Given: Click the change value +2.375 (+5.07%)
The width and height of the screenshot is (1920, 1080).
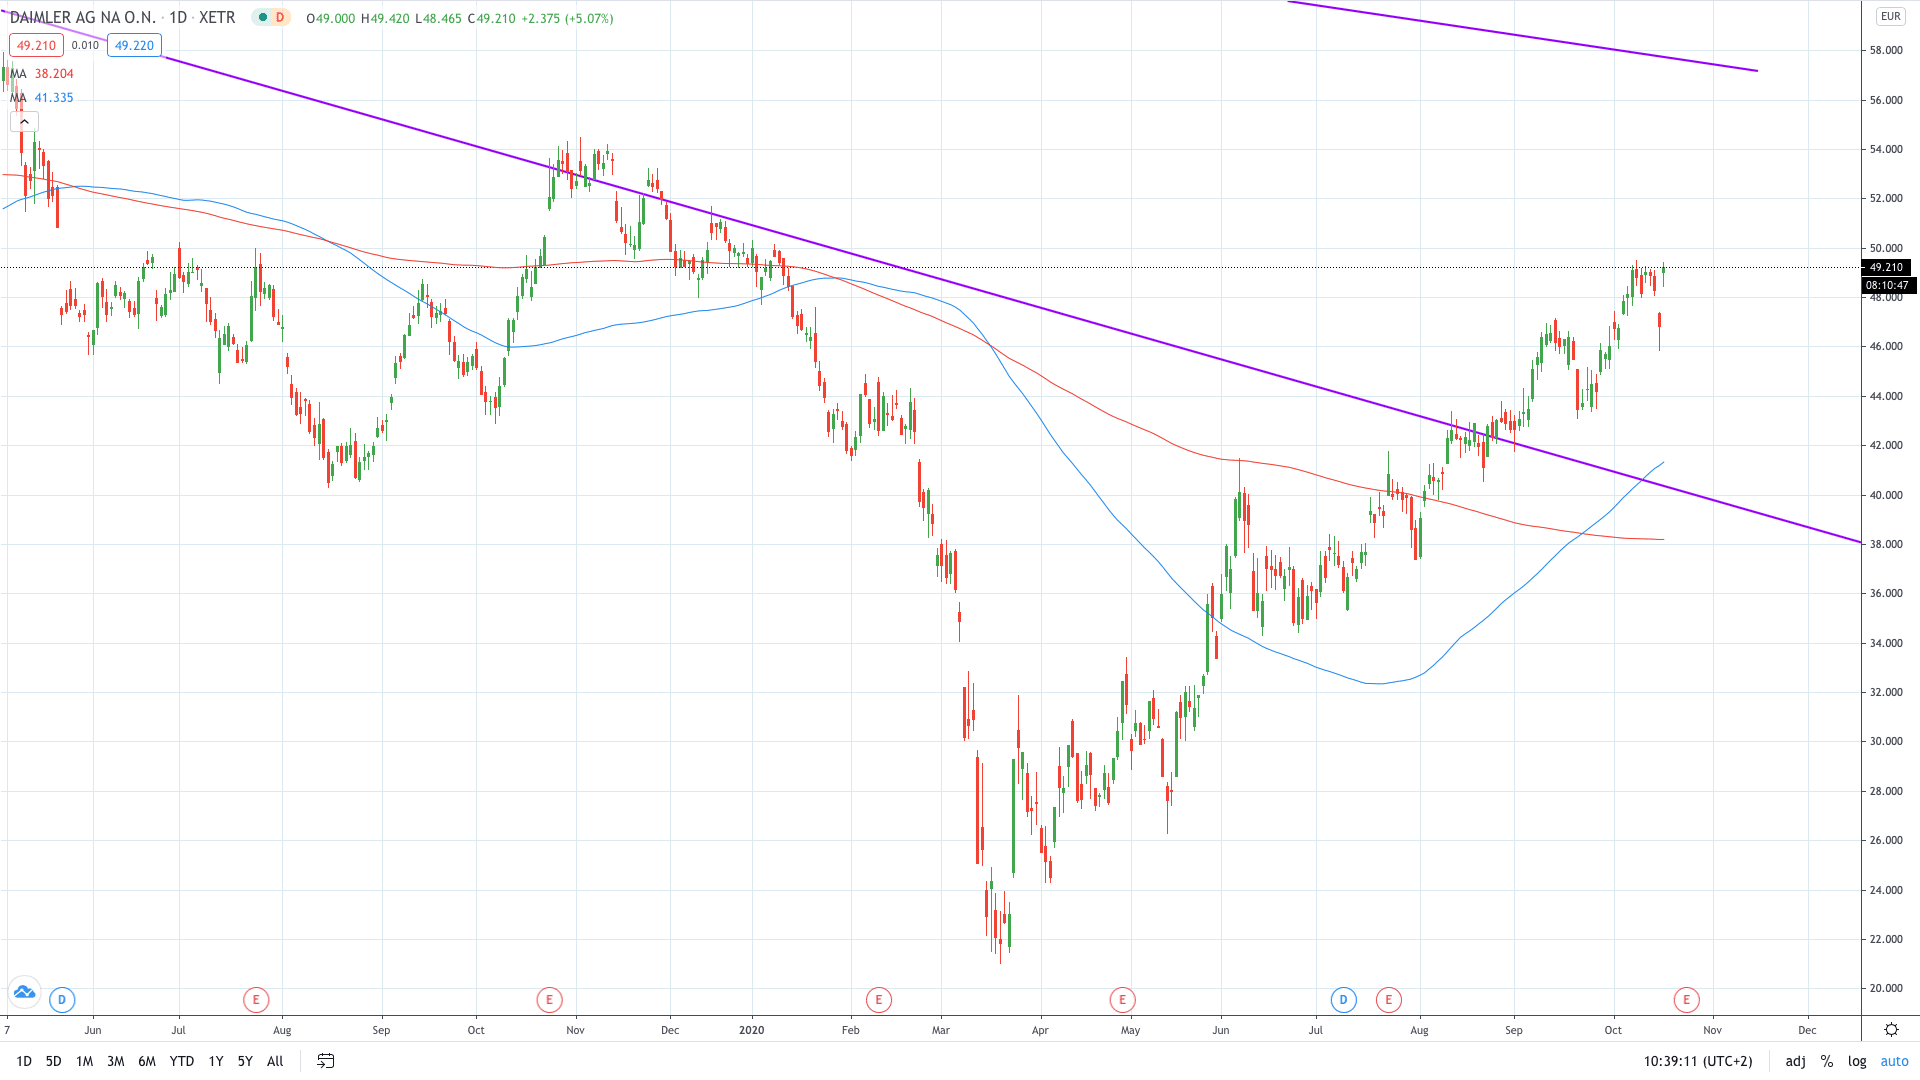Looking at the screenshot, I should 567,18.
